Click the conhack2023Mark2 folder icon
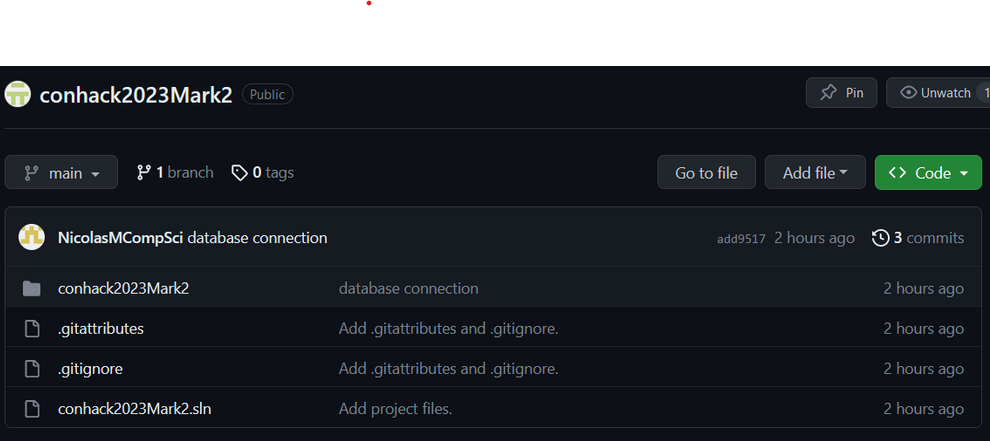990x441 pixels. tap(32, 289)
